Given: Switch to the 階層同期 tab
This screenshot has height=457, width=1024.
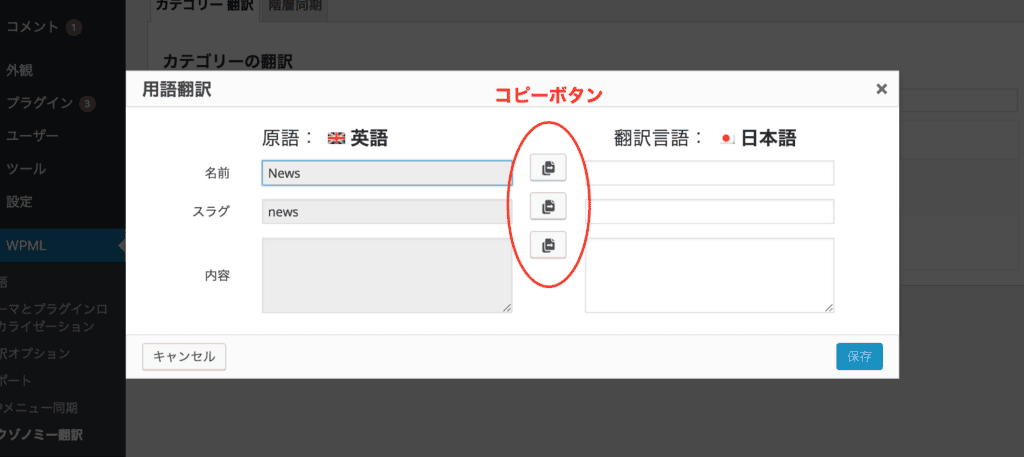Looking at the screenshot, I should point(294,8).
